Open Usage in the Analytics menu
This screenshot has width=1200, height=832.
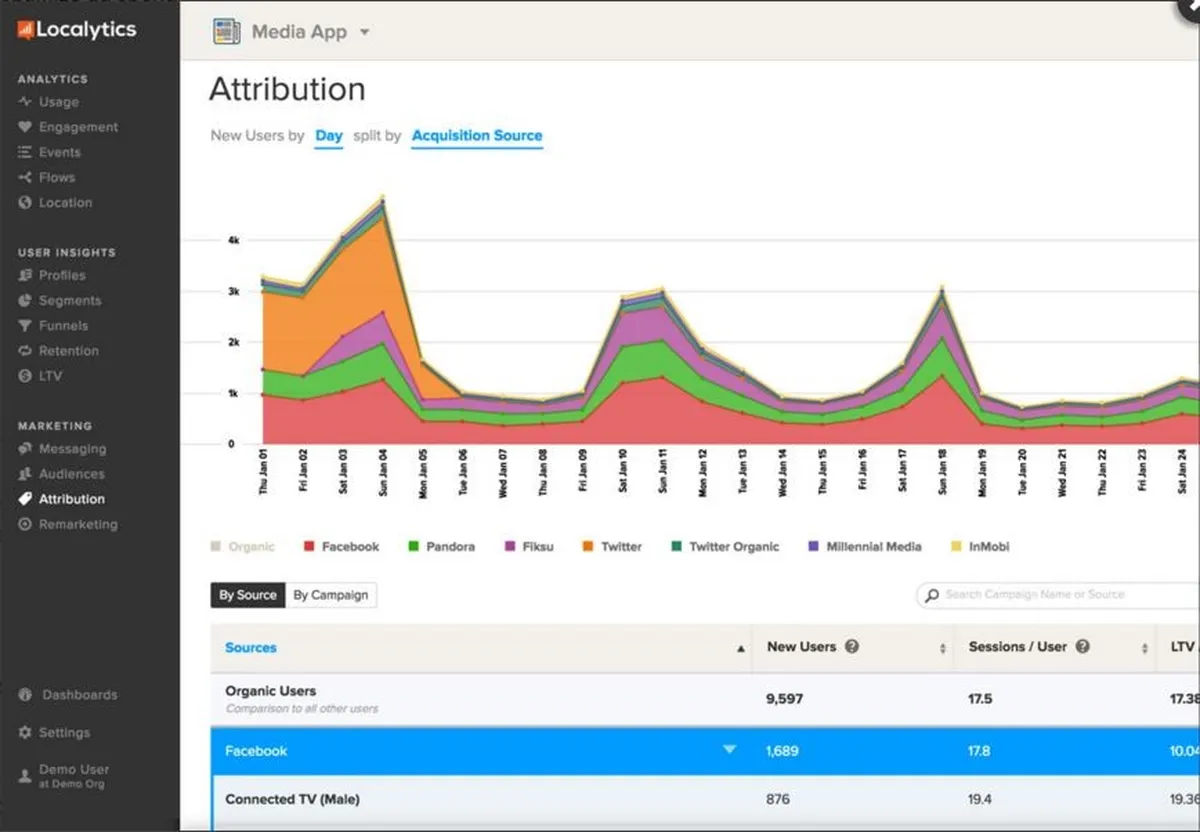click(59, 102)
